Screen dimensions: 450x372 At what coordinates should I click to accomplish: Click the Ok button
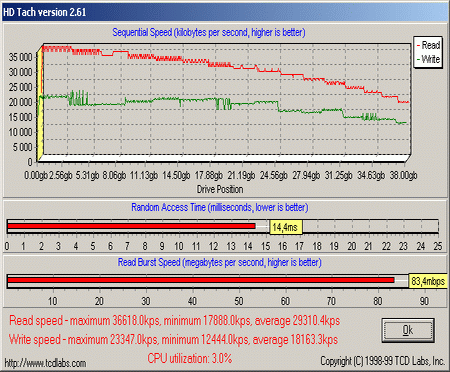(x=408, y=330)
